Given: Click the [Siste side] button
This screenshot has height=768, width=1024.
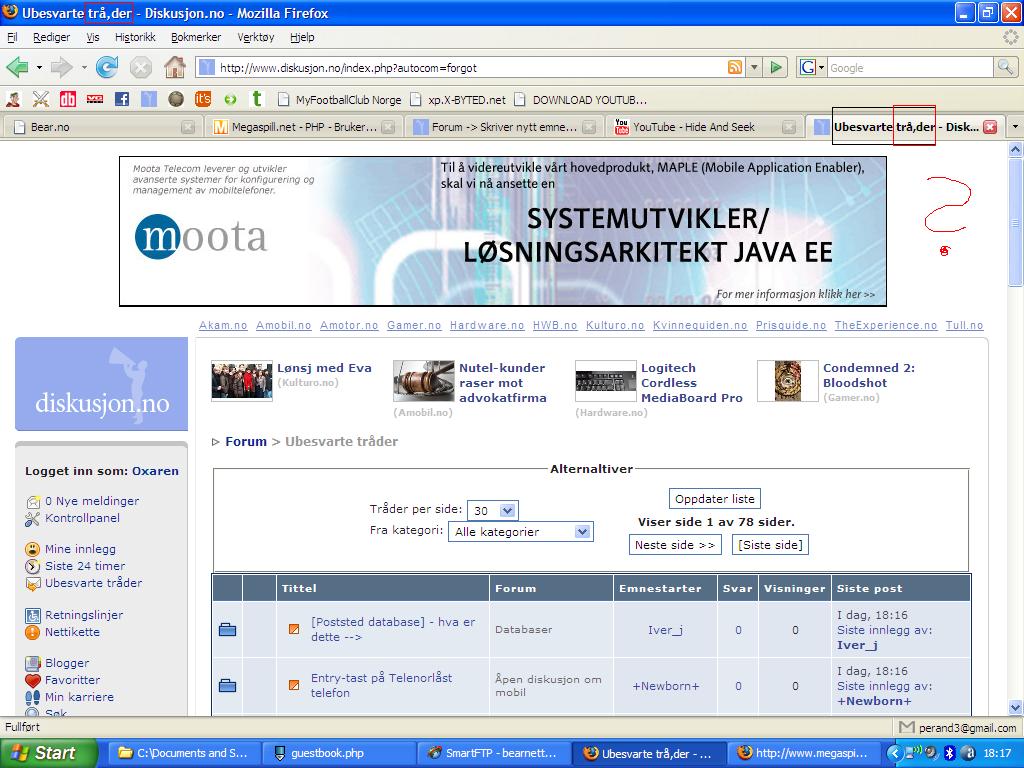Looking at the screenshot, I should click(x=770, y=545).
